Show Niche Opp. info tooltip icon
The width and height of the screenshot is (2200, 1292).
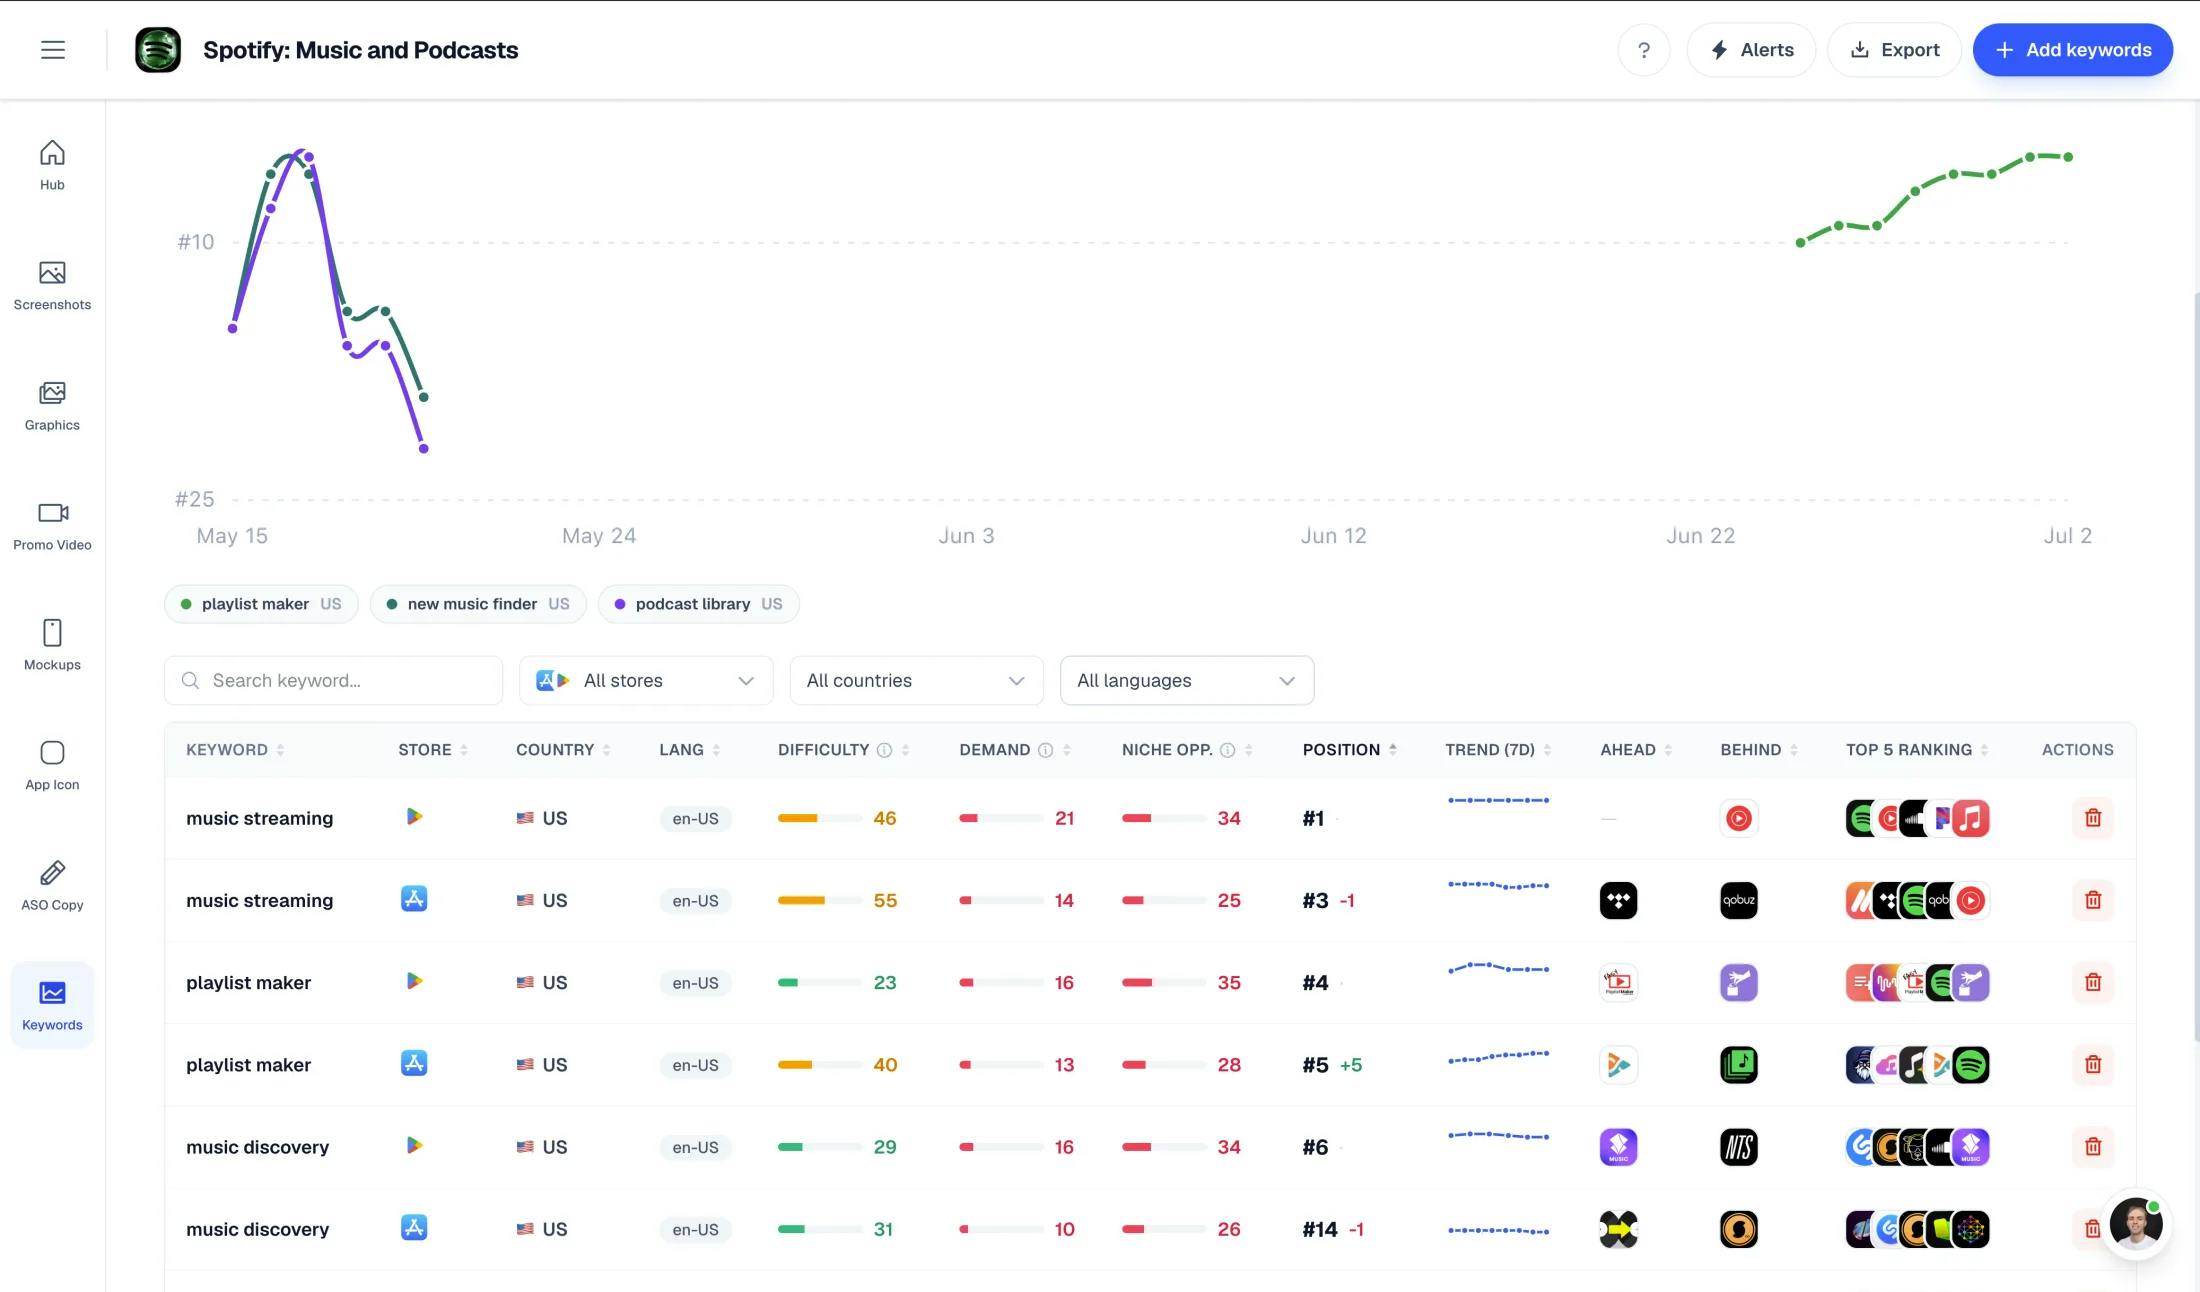click(1227, 750)
